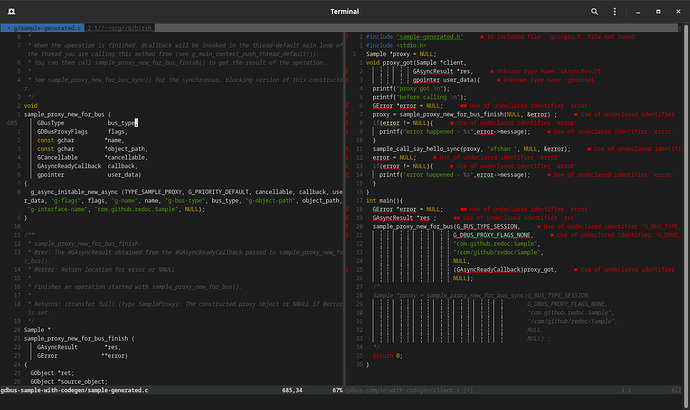This screenshot has width=690, height=410.
Task: Click 'GBusType' parameter type in left pane
Action: pos(50,123)
